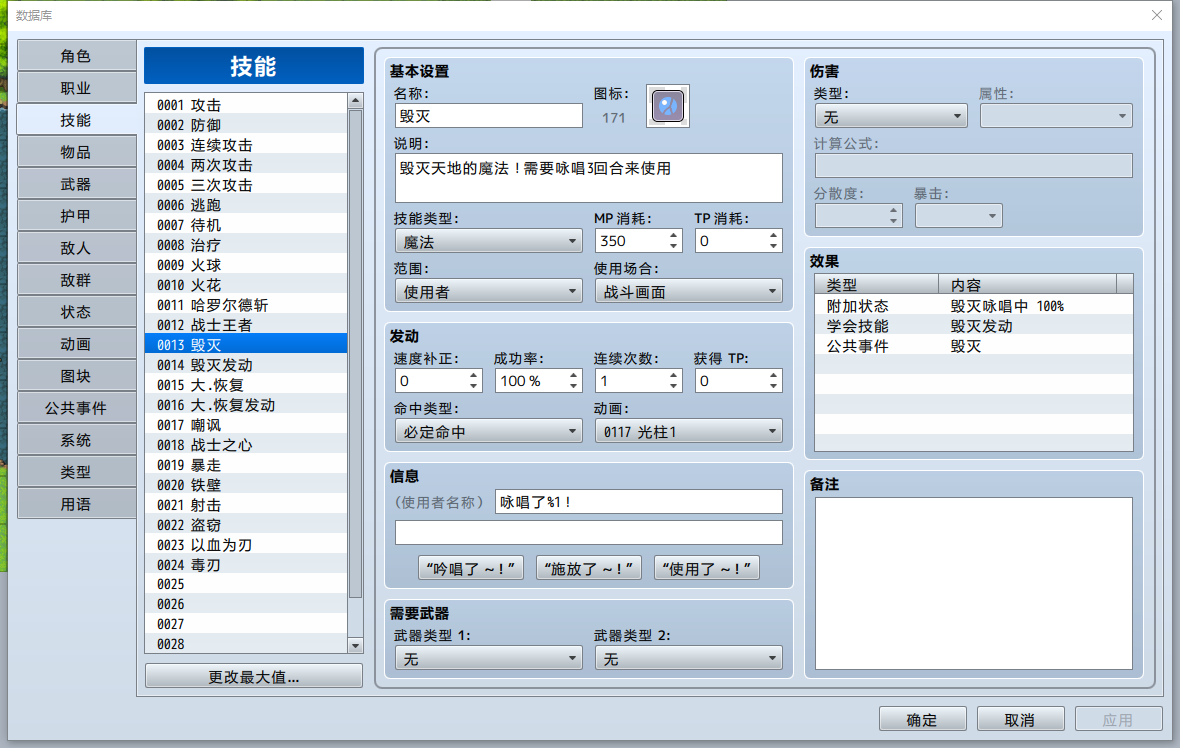Select the 学会技能 毁灭发动 effect row

[974, 326]
